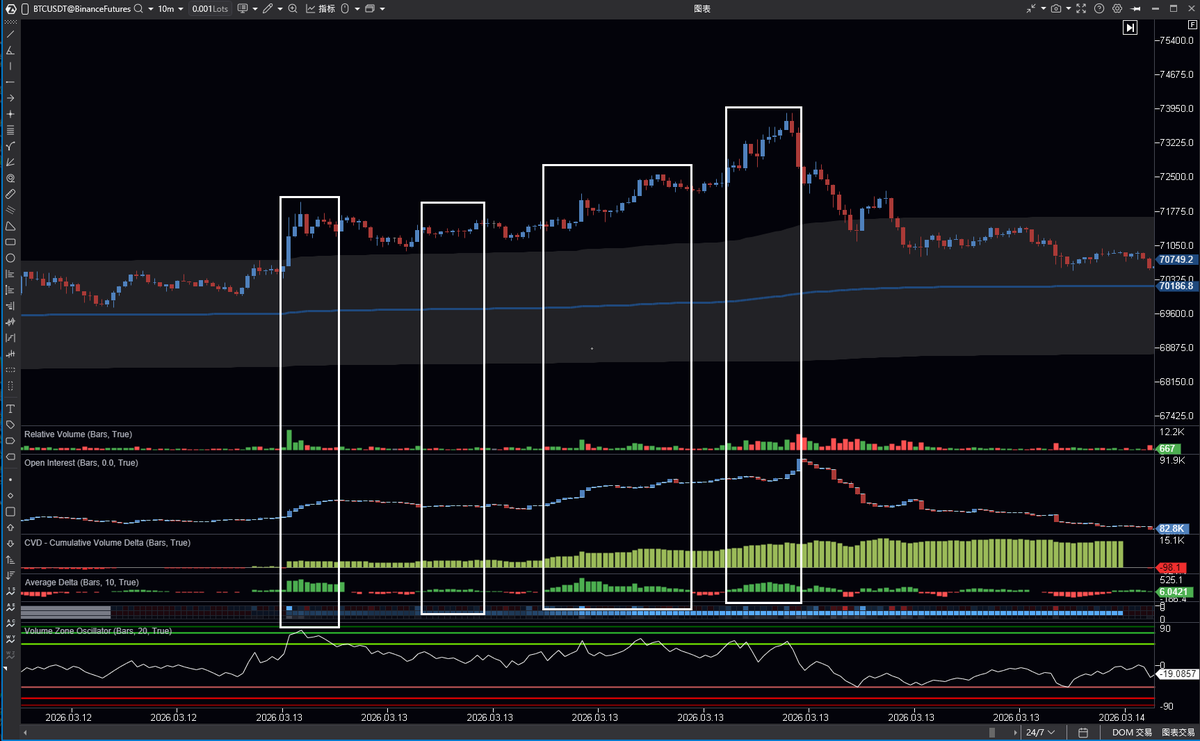Click the Volume Zone Oscillator label
Screen dimensions: 1200x741
pos(98,632)
